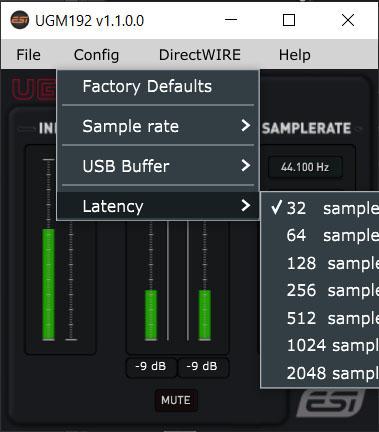
Task: Click the MUTE button
Action: [176, 400]
